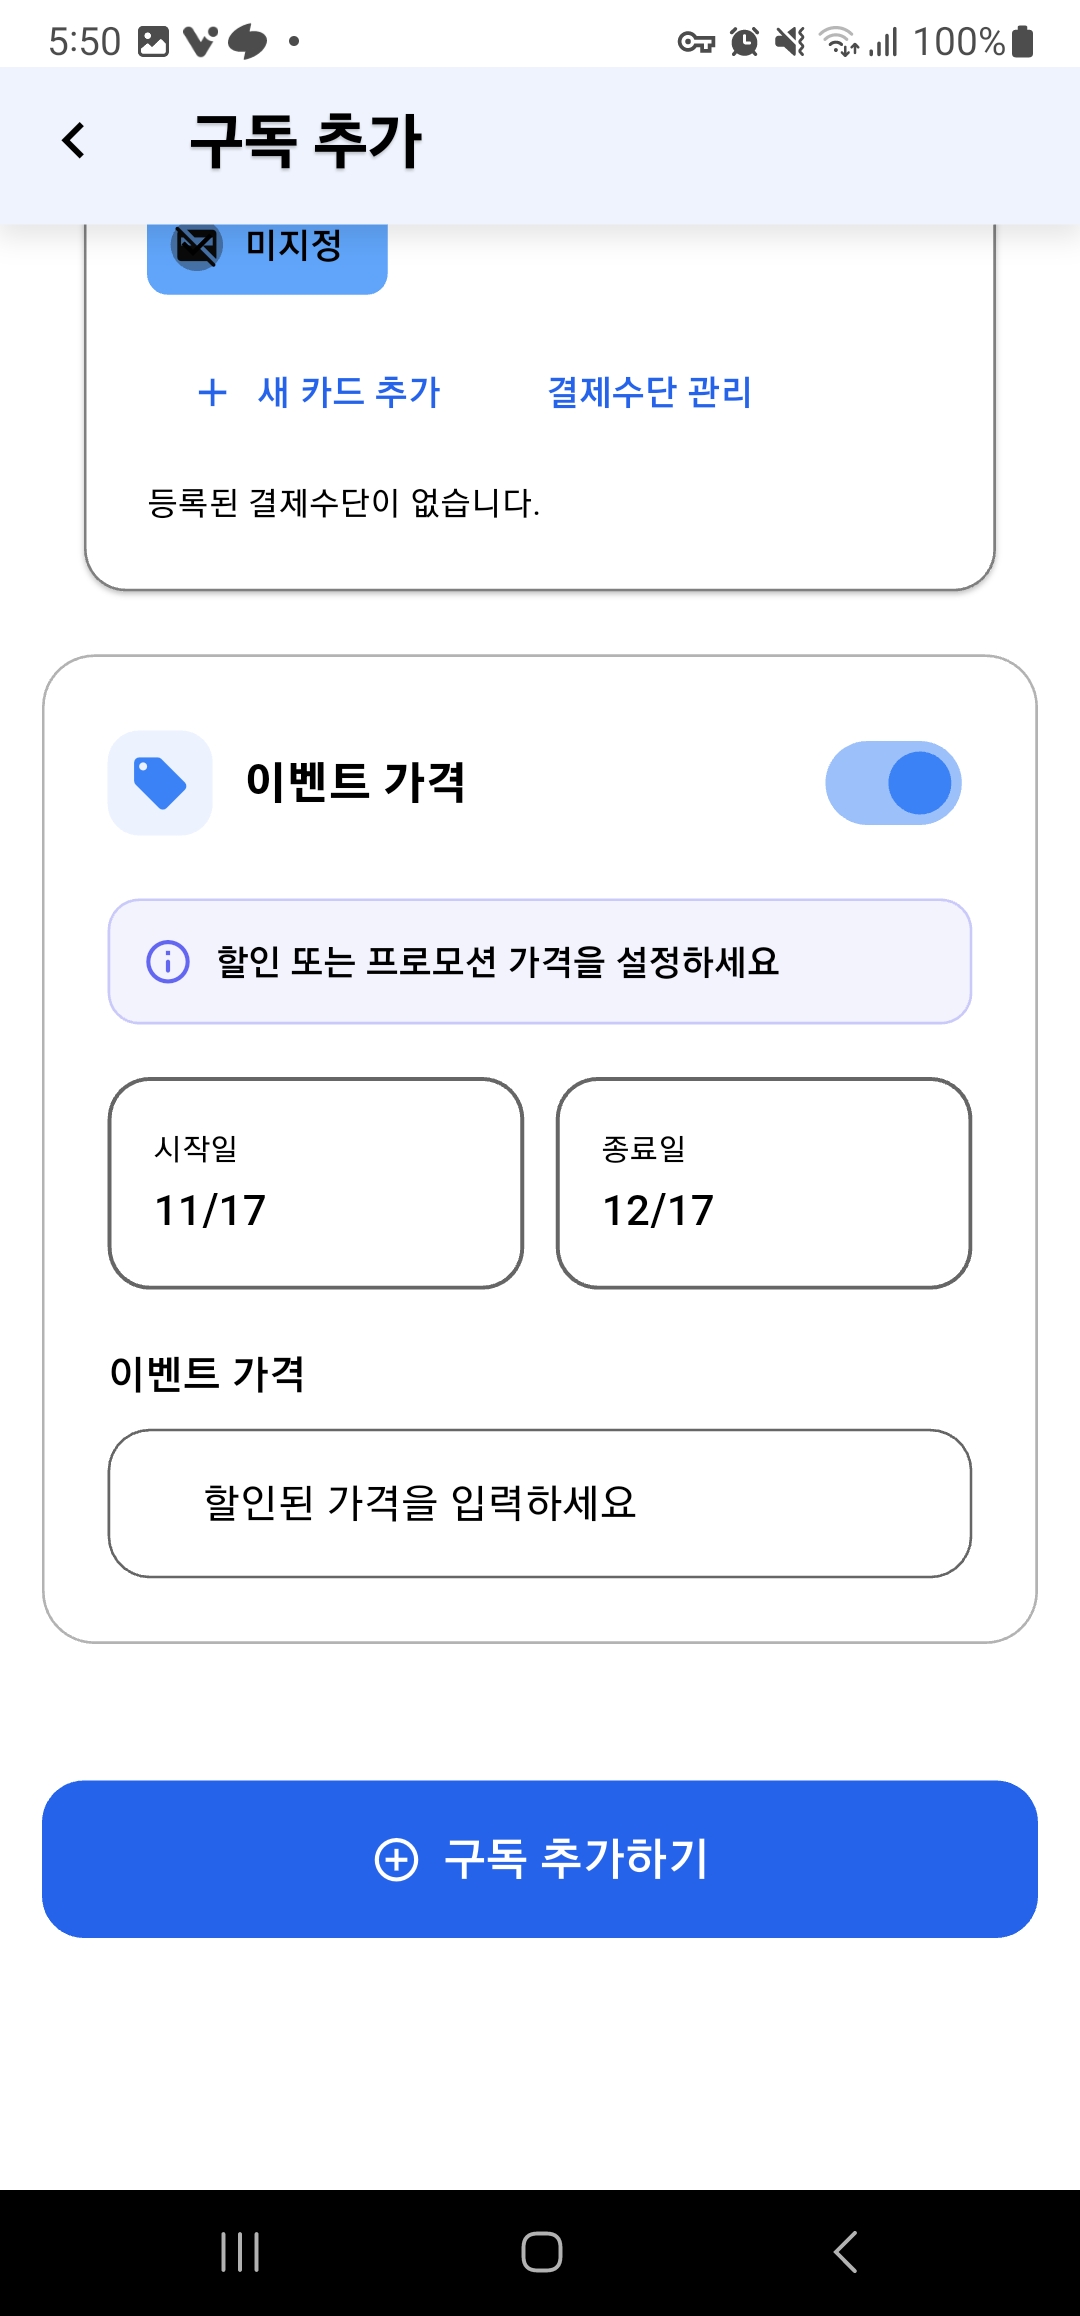Screen dimensions: 1080x2316
Task: Open the 시작일 date picker
Action: coord(316,1183)
